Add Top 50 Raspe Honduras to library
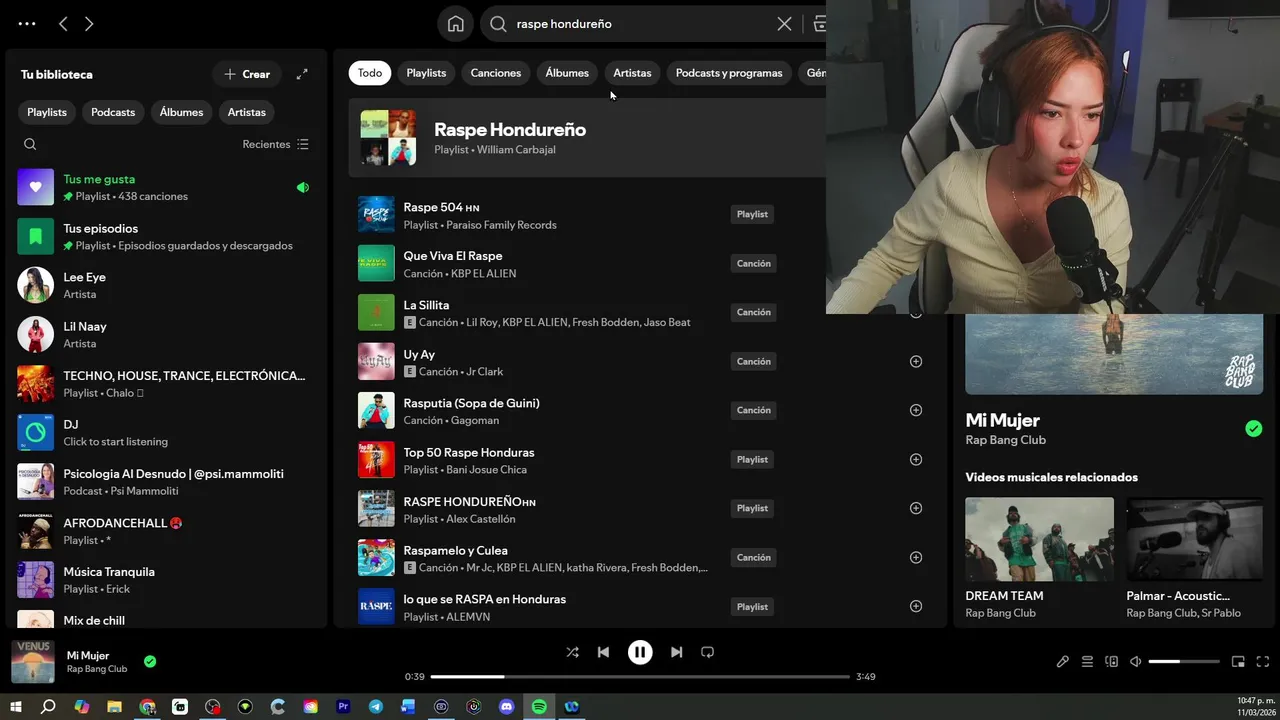The width and height of the screenshot is (1280, 720). point(915,459)
